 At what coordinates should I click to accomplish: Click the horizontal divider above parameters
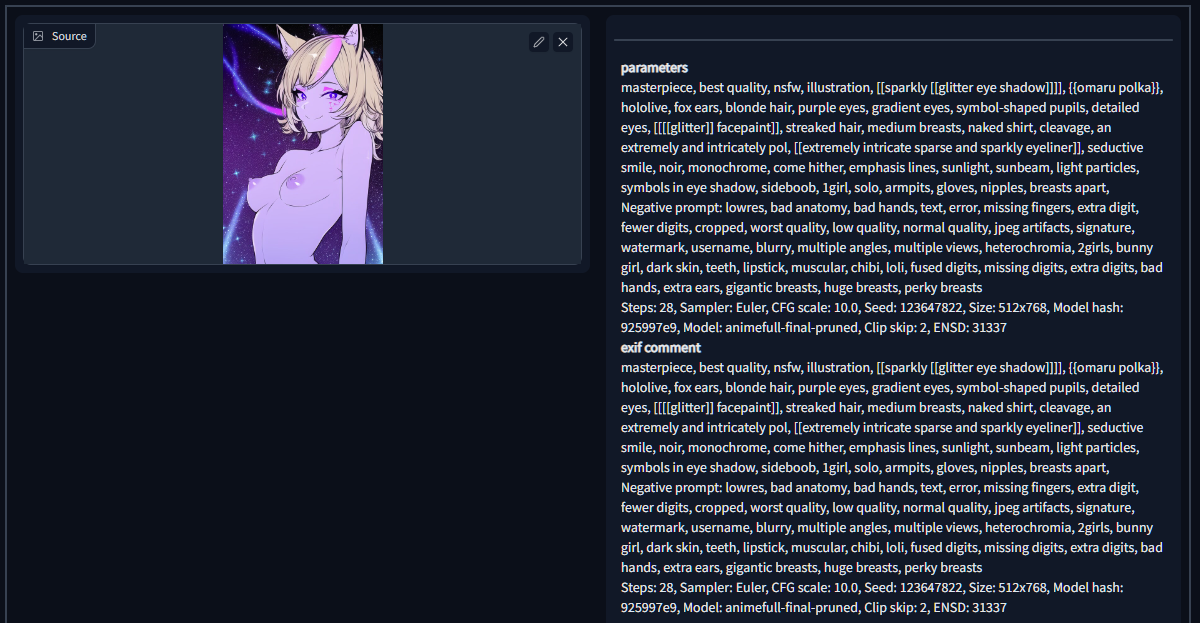tap(893, 40)
